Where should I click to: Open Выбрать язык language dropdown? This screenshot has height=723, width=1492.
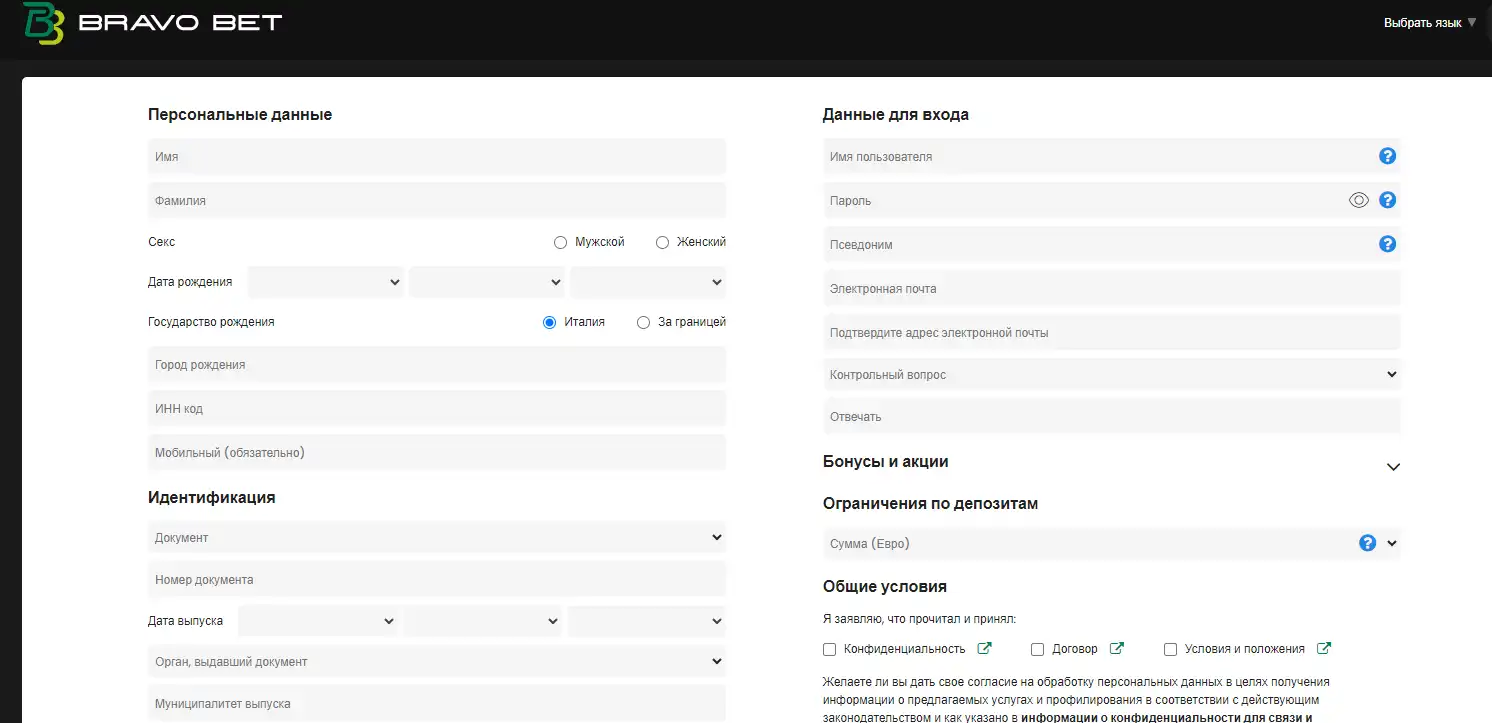(x=1430, y=22)
